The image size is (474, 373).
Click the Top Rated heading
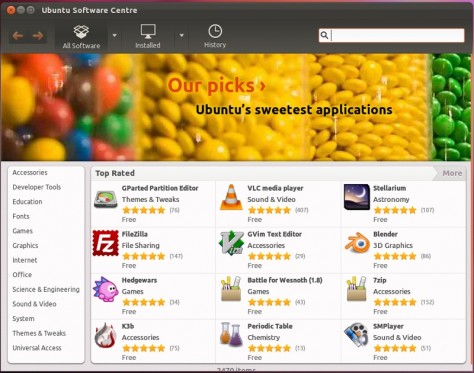tap(115, 173)
